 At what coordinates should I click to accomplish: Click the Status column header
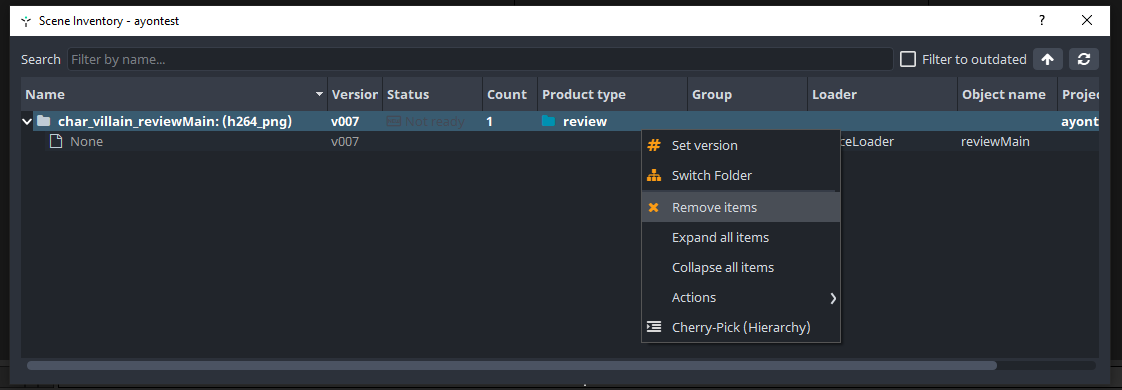[432, 94]
